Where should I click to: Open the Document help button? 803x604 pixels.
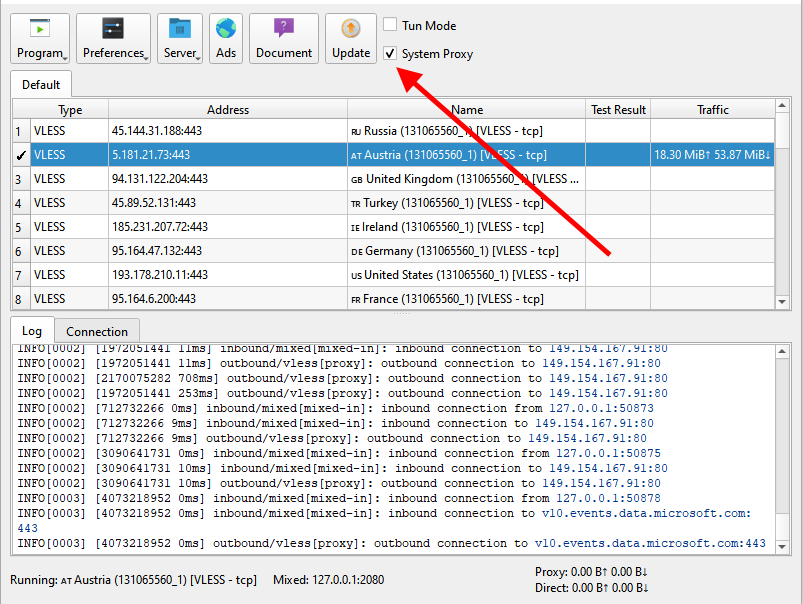(x=284, y=38)
